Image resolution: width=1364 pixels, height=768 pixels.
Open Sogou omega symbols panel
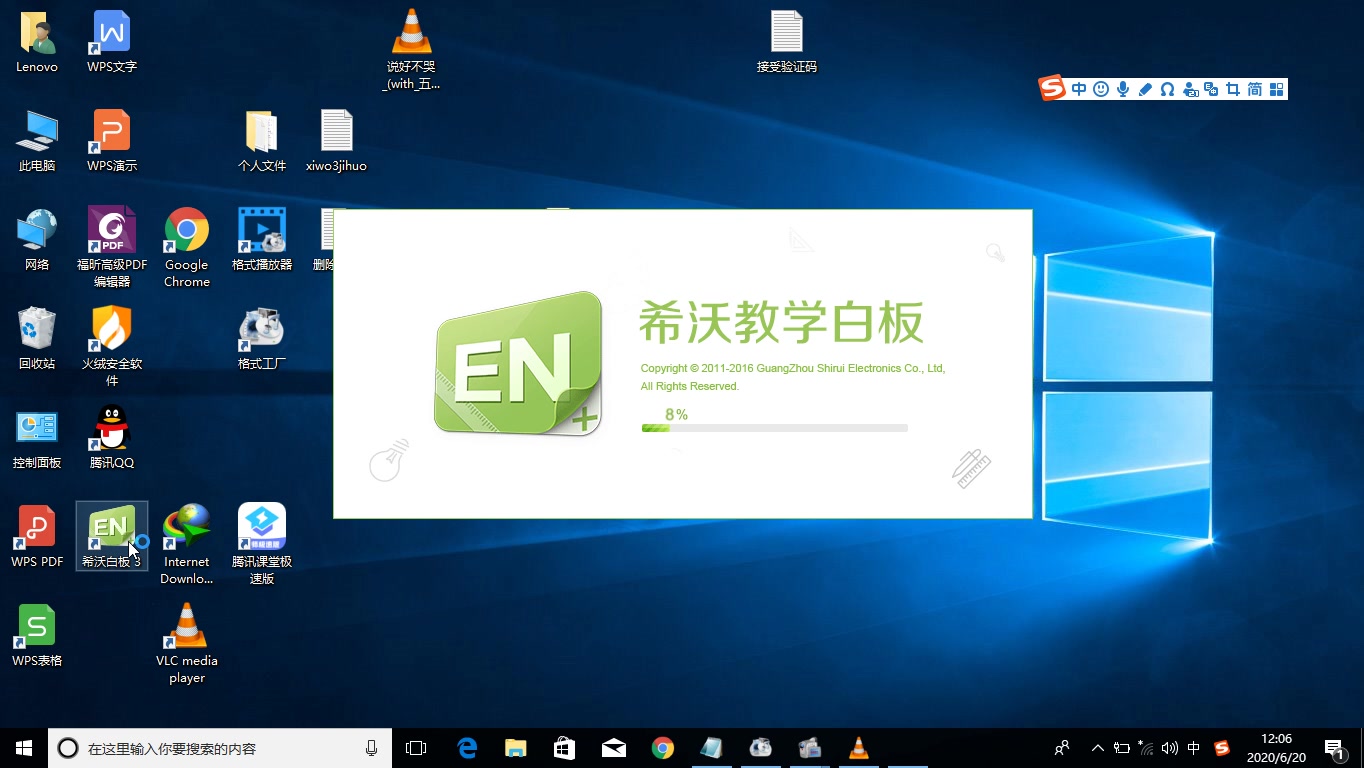click(x=1167, y=89)
